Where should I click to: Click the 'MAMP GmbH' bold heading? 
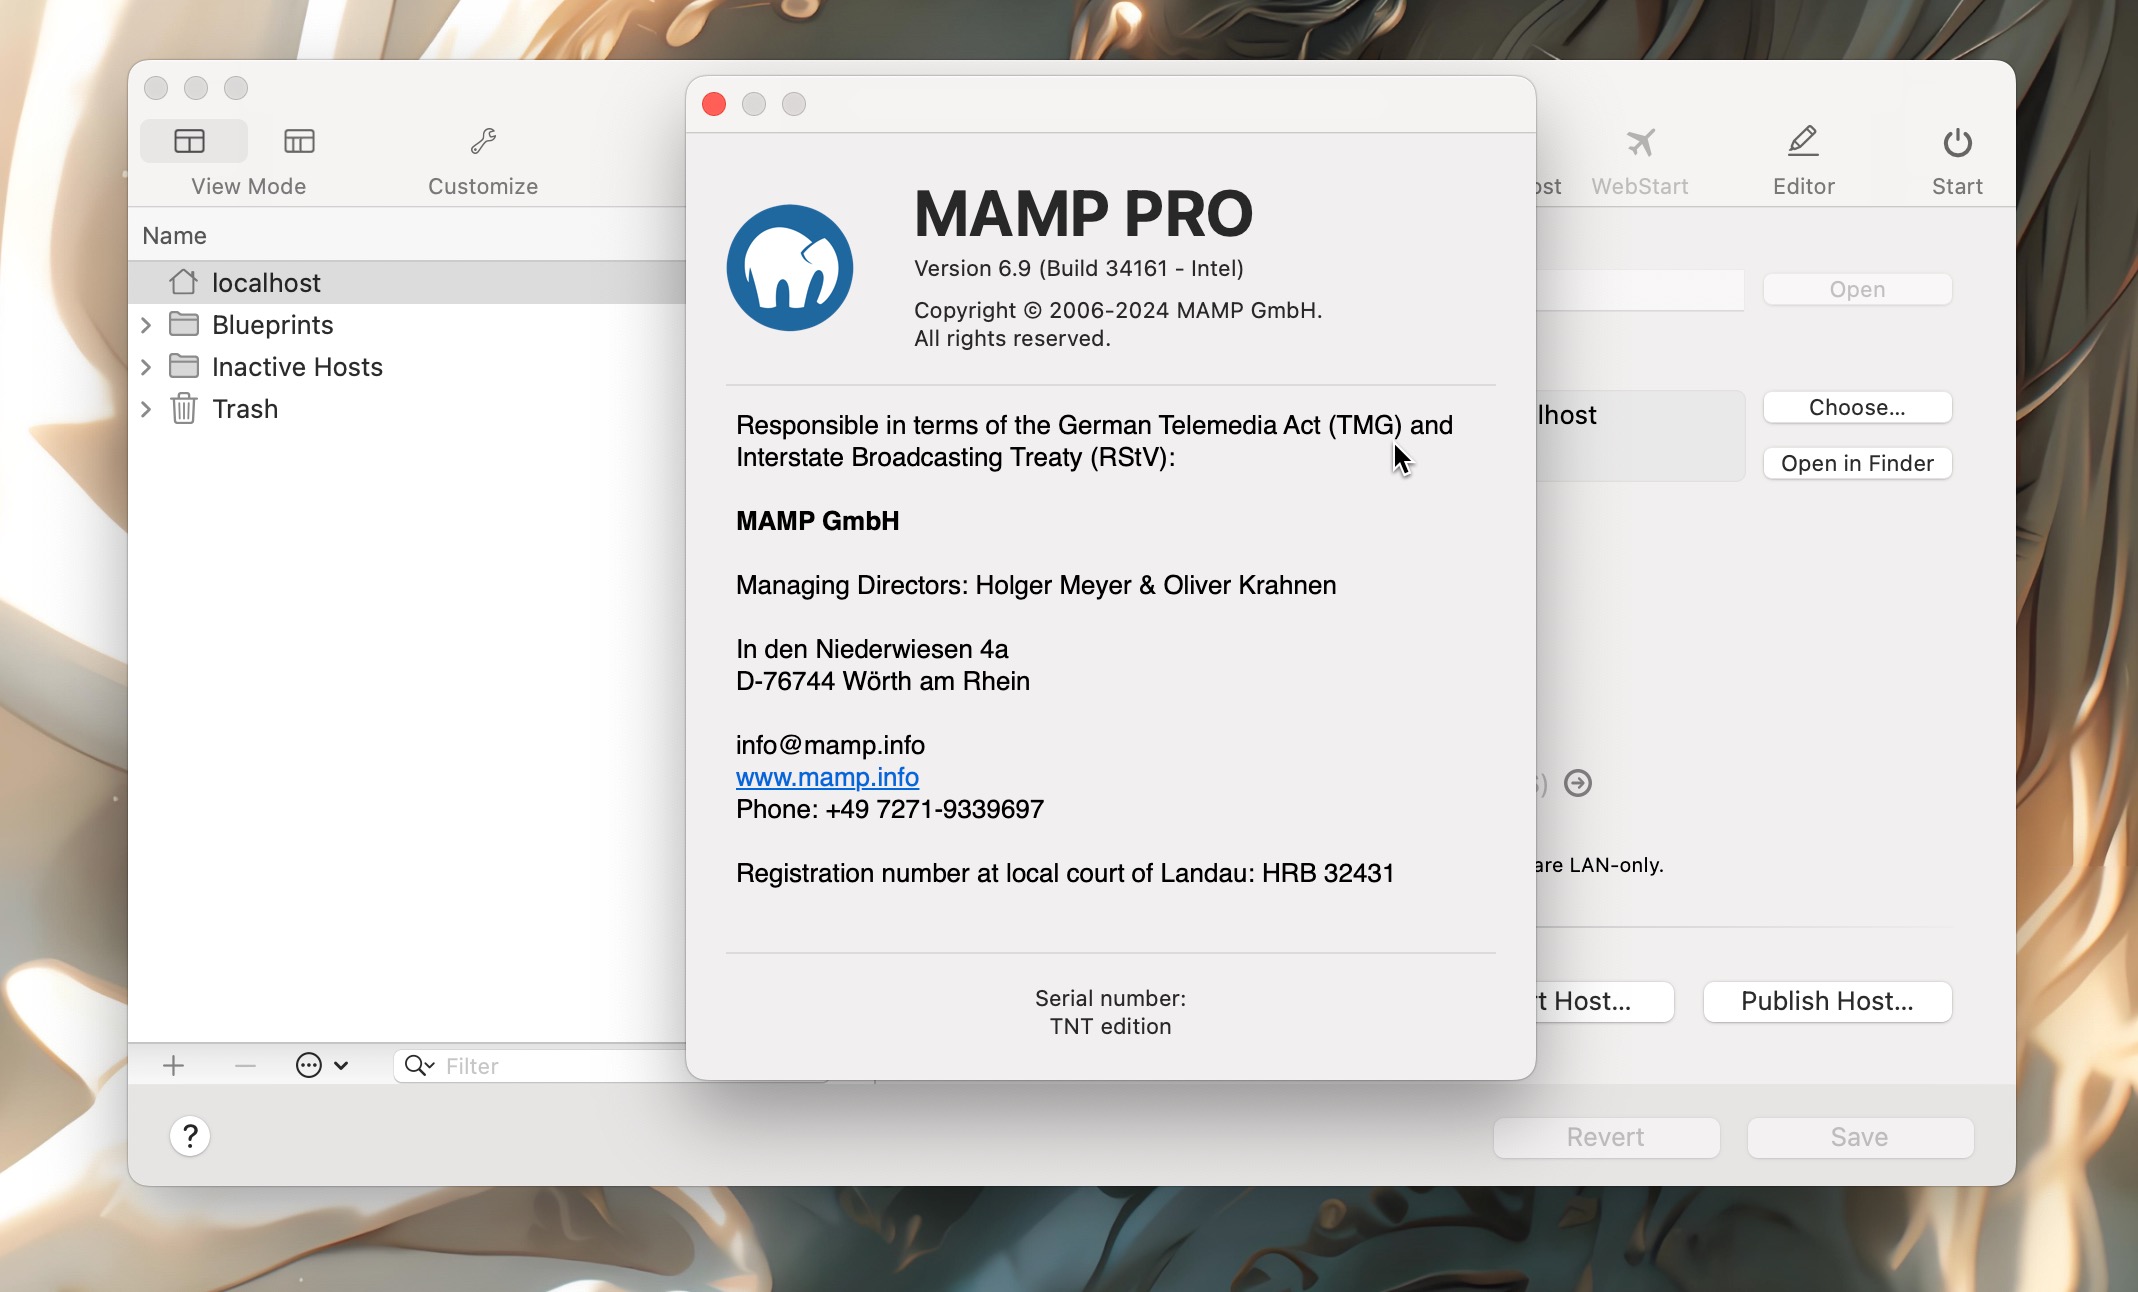pos(817,521)
